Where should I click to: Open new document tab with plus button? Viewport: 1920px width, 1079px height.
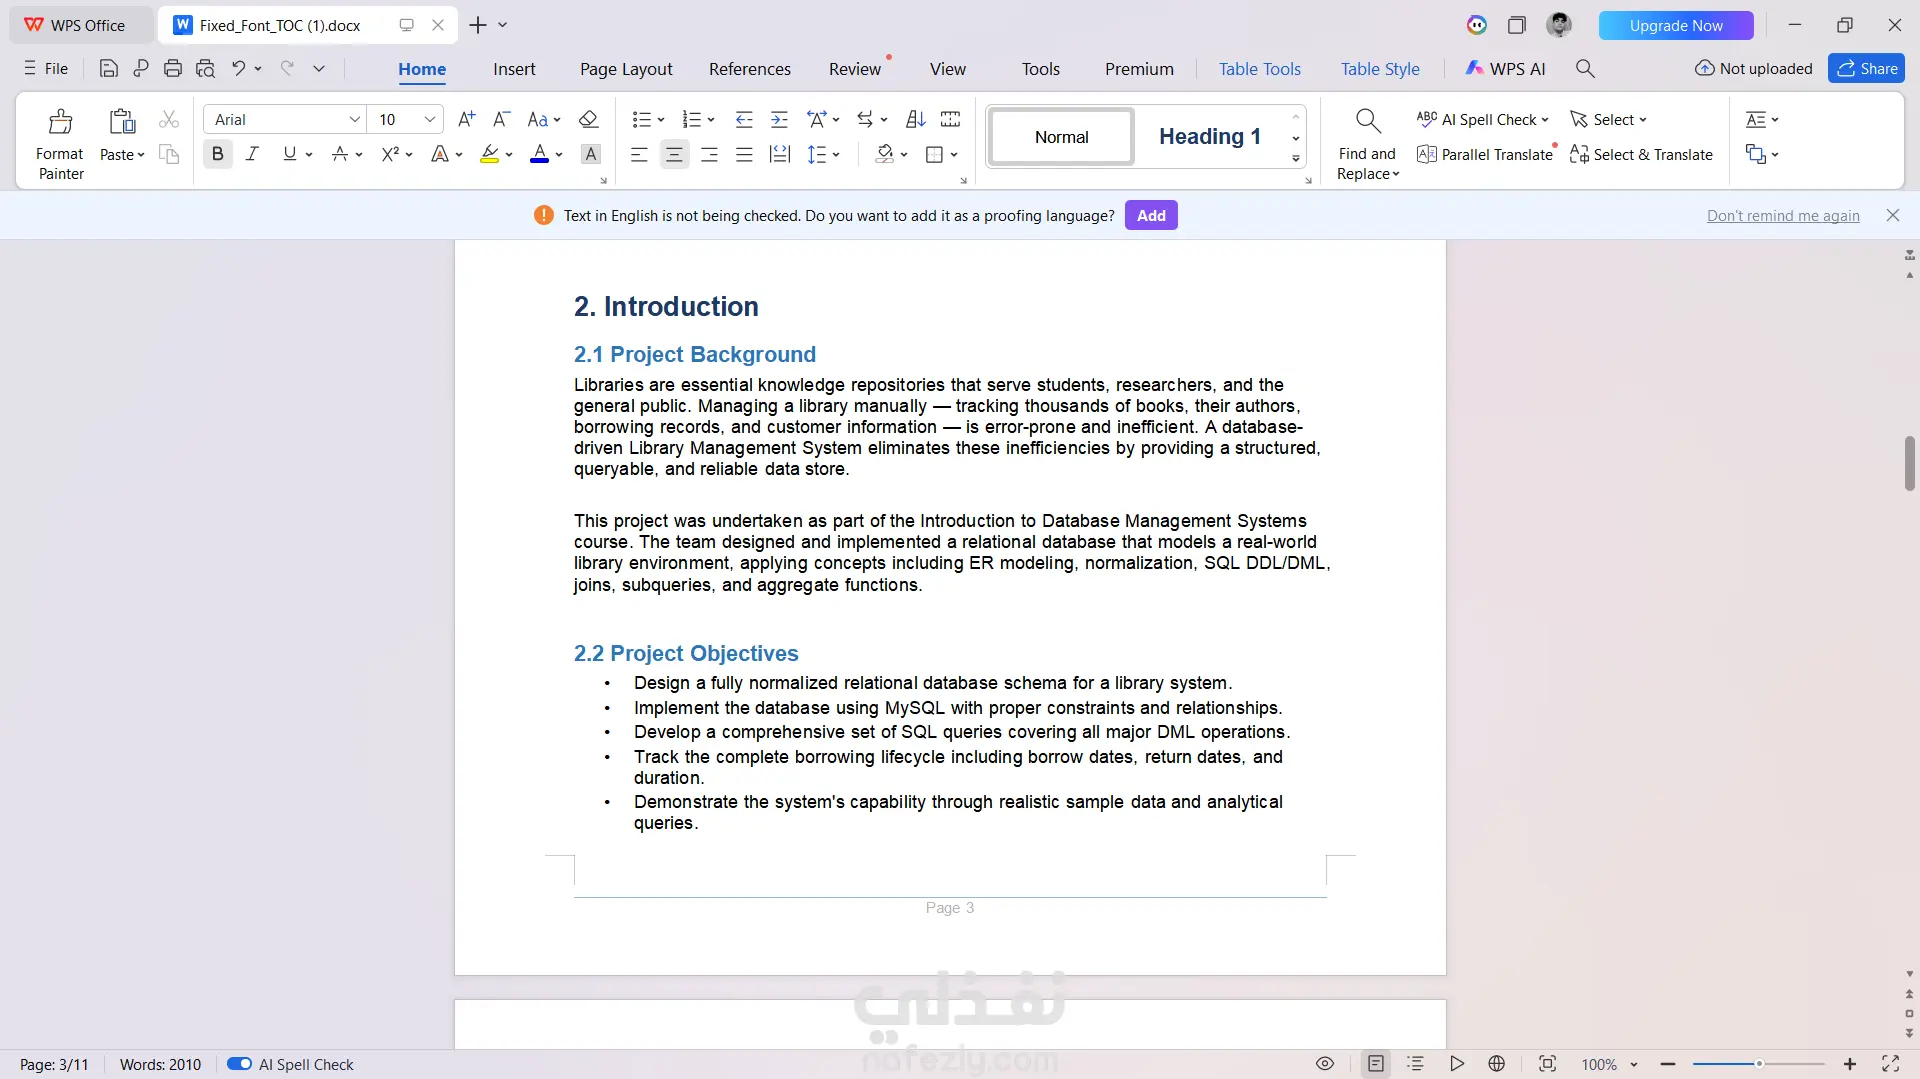tap(478, 25)
